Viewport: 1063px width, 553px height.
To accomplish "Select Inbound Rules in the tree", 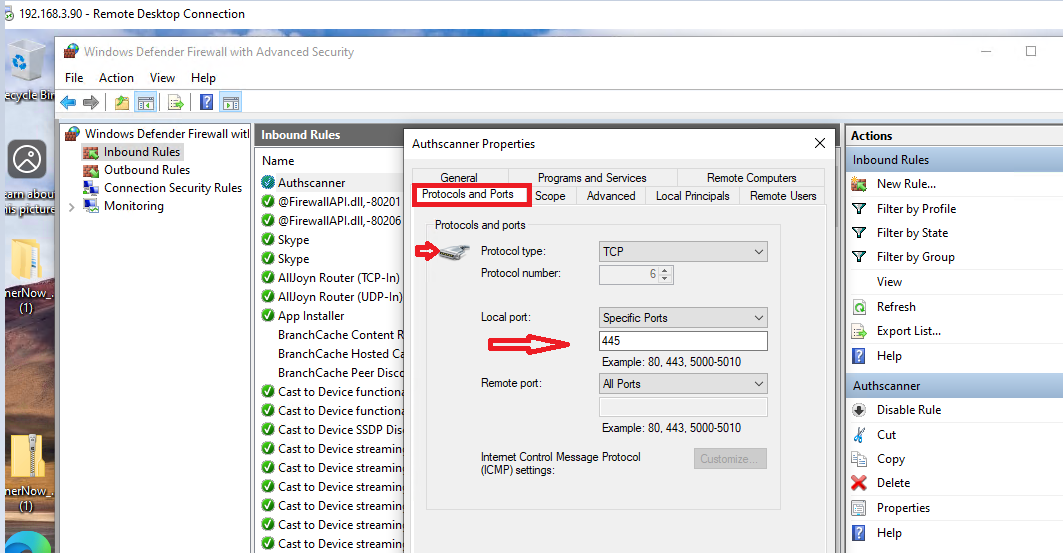I will pyautogui.click(x=142, y=152).
